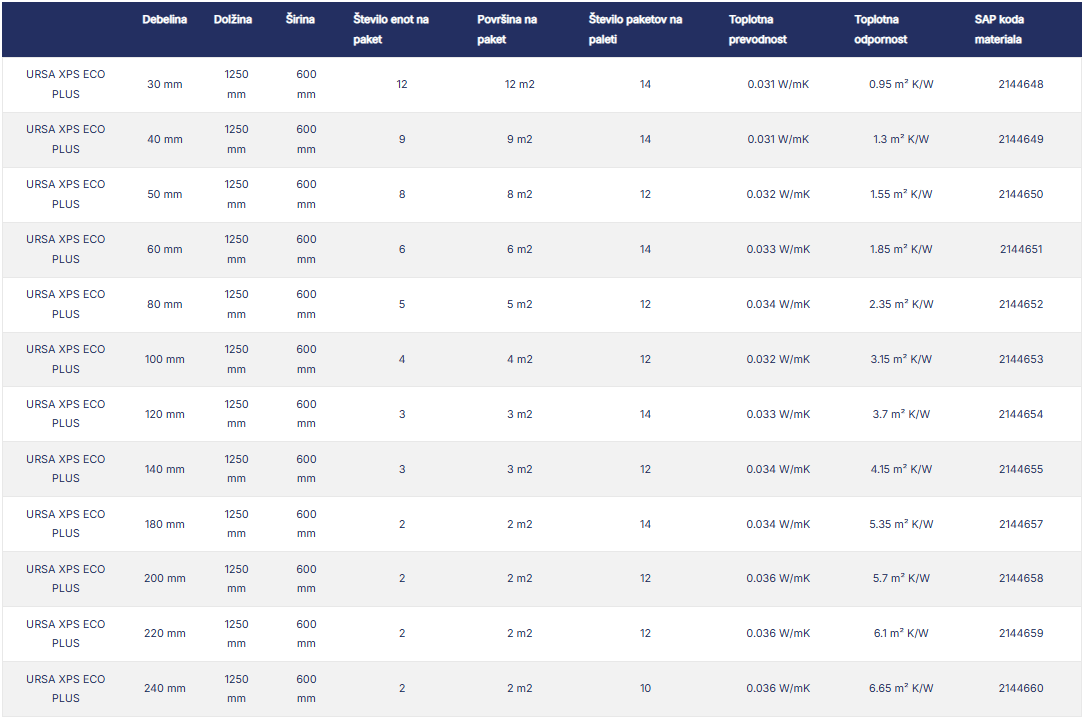
Task: Click the Toplotna prevodnost column header
Action: [x=757, y=30]
